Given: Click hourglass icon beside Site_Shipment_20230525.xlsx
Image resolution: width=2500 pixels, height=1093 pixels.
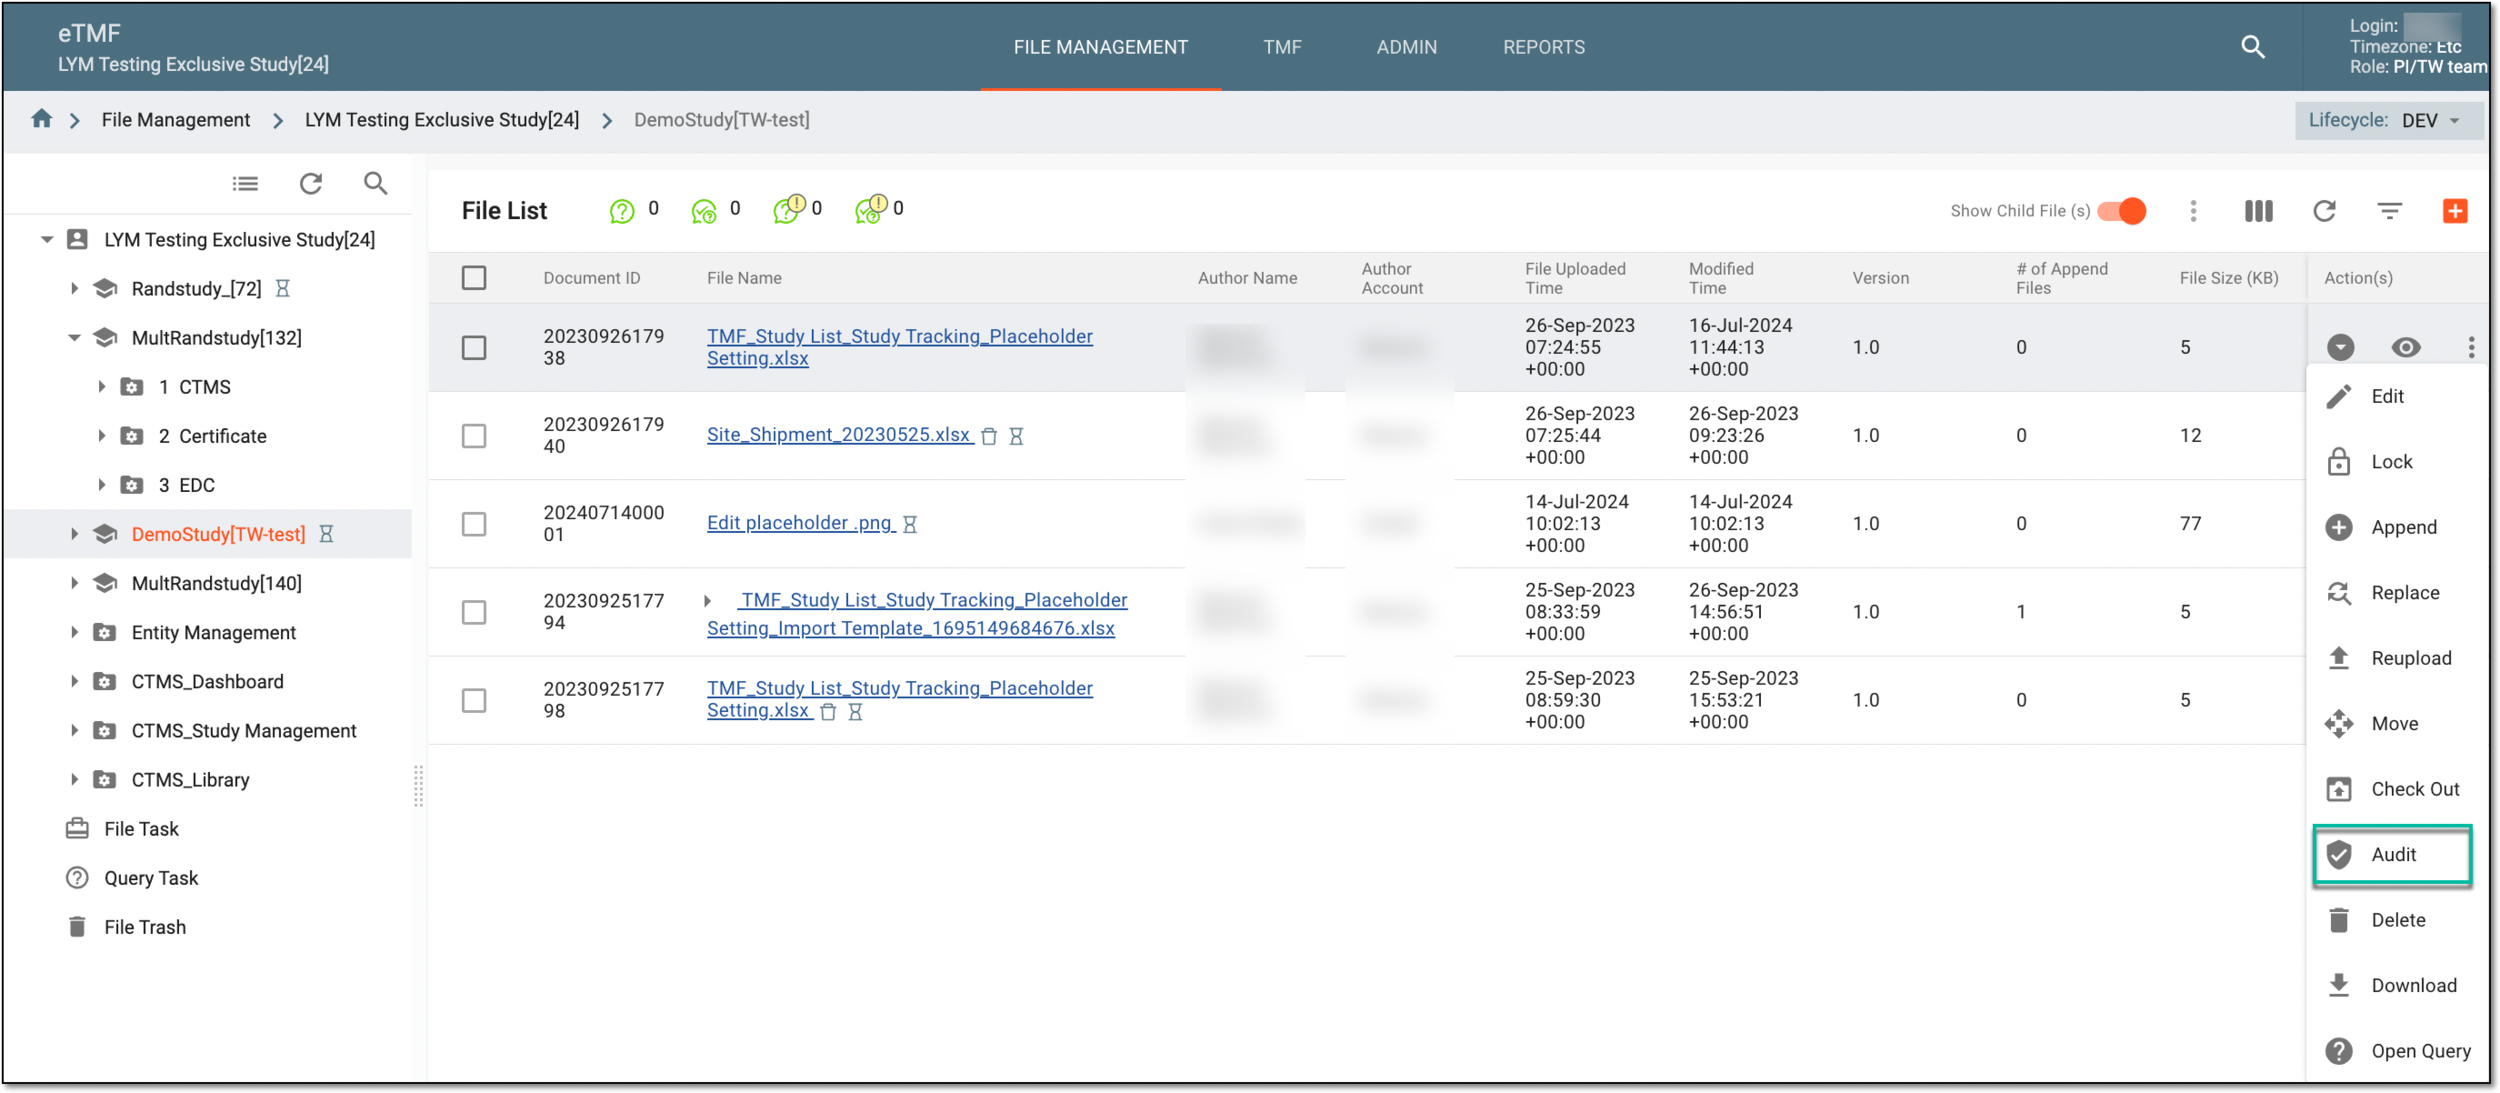Looking at the screenshot, I should pyautogui.click(x=1016, y=436).
